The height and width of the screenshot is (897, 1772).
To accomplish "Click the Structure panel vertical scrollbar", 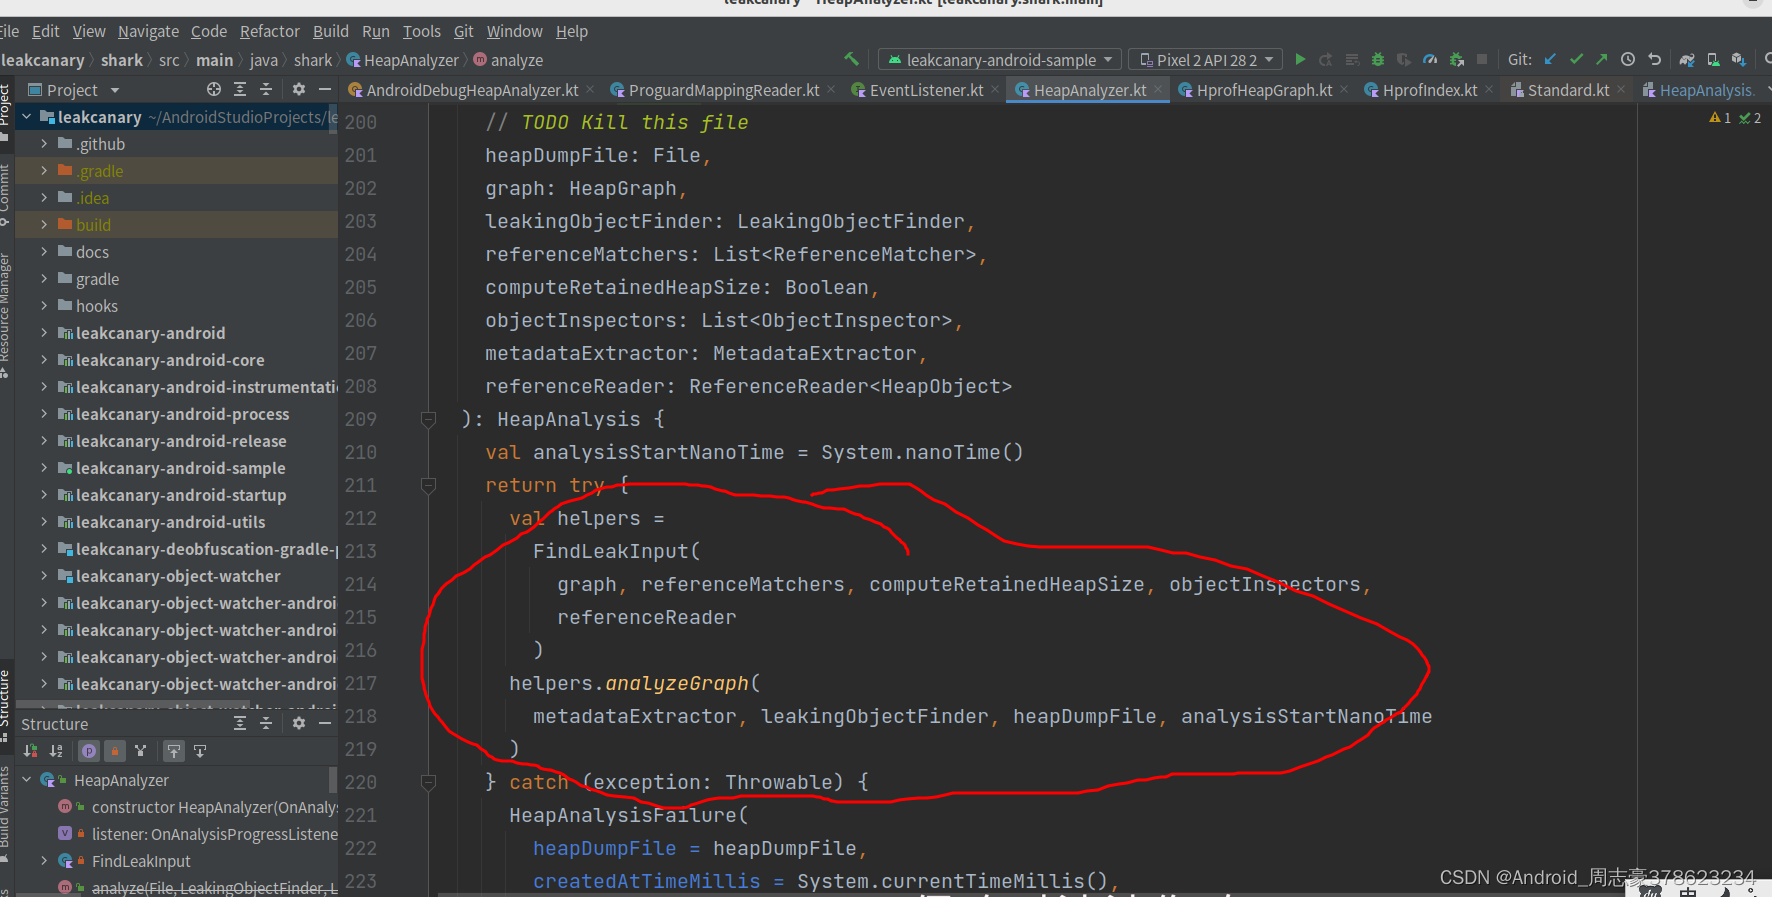I will click(x=332, y=779).
